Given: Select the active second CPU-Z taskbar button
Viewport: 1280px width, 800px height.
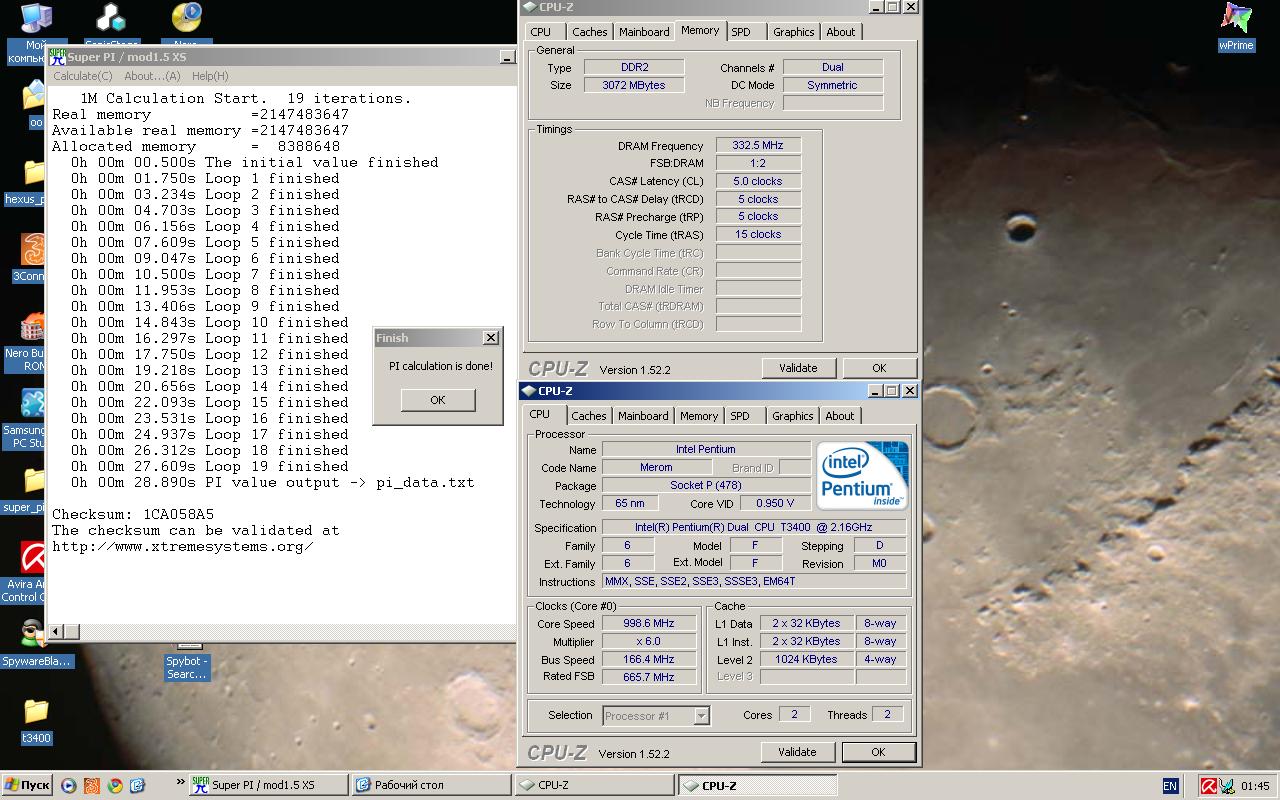Looking at the screenshot, I should tap(758, 785).
